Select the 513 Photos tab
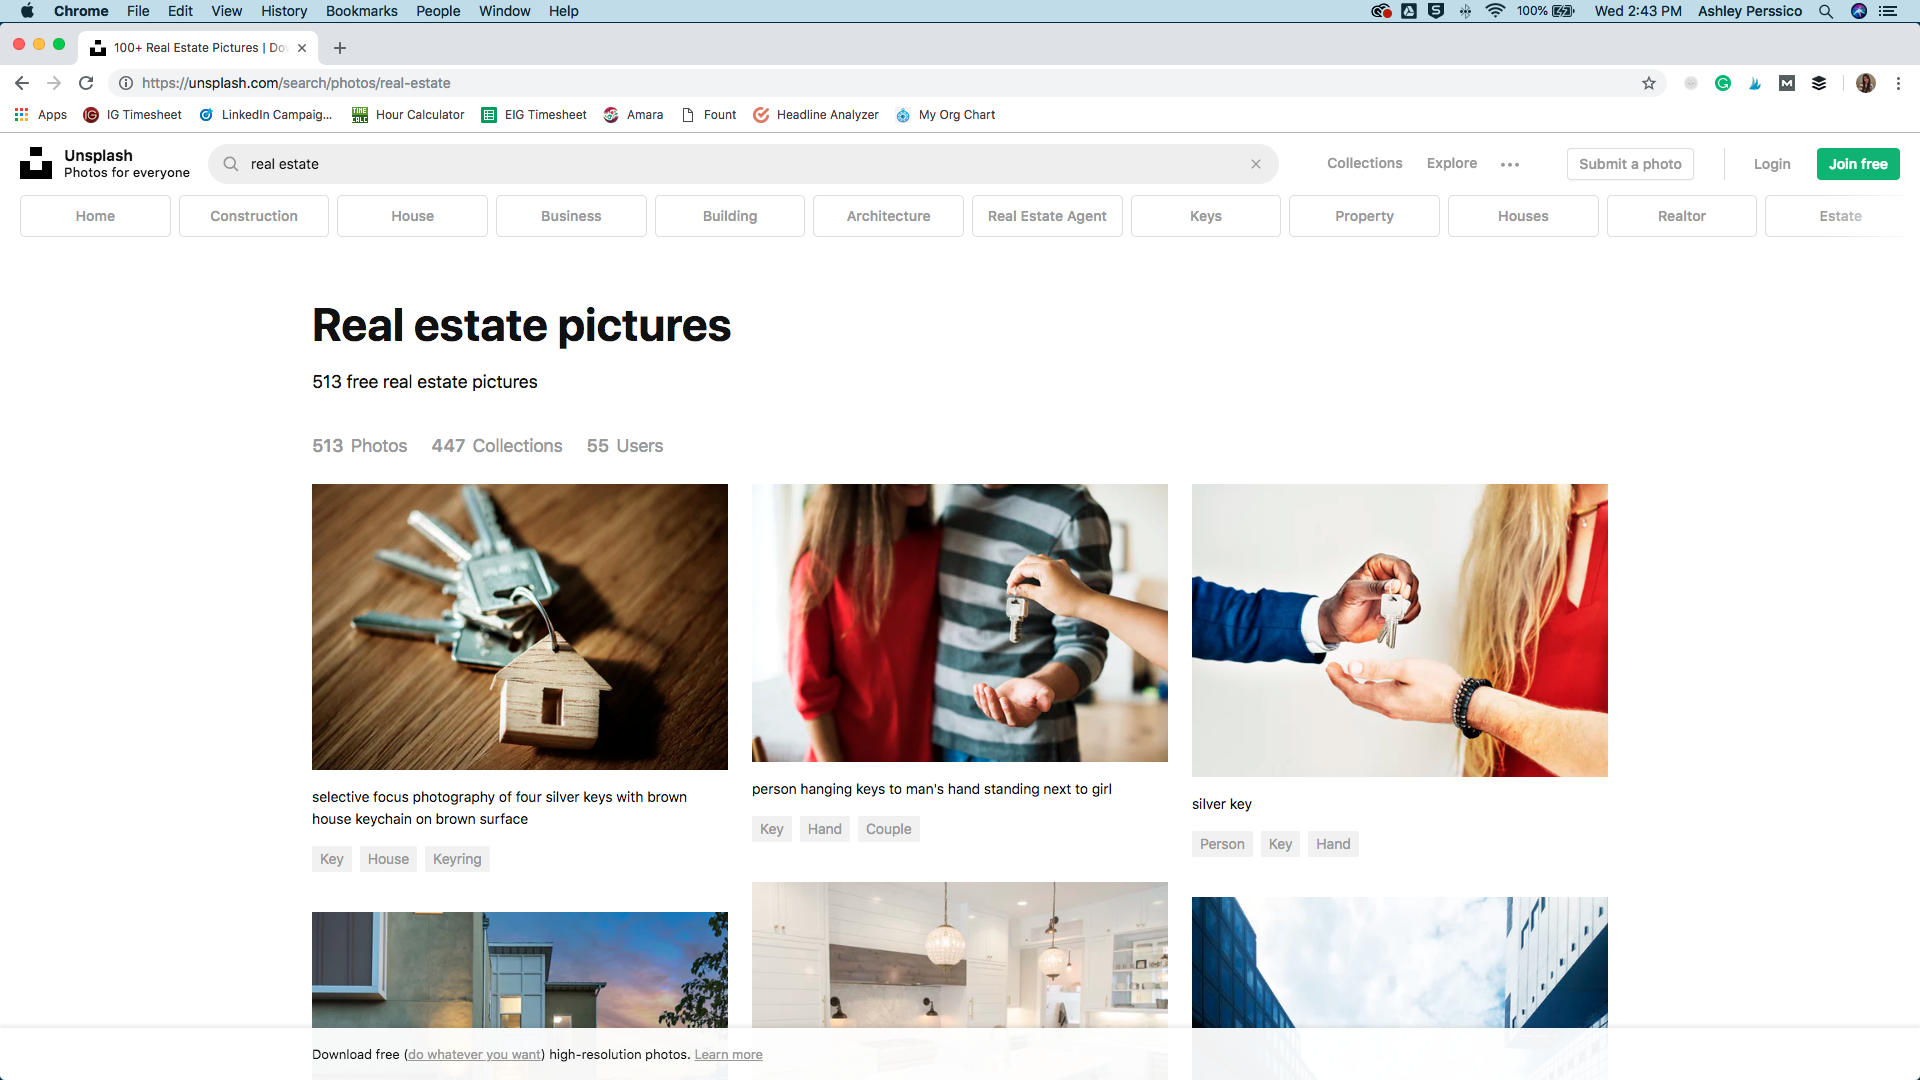 (x=359, y=446)
